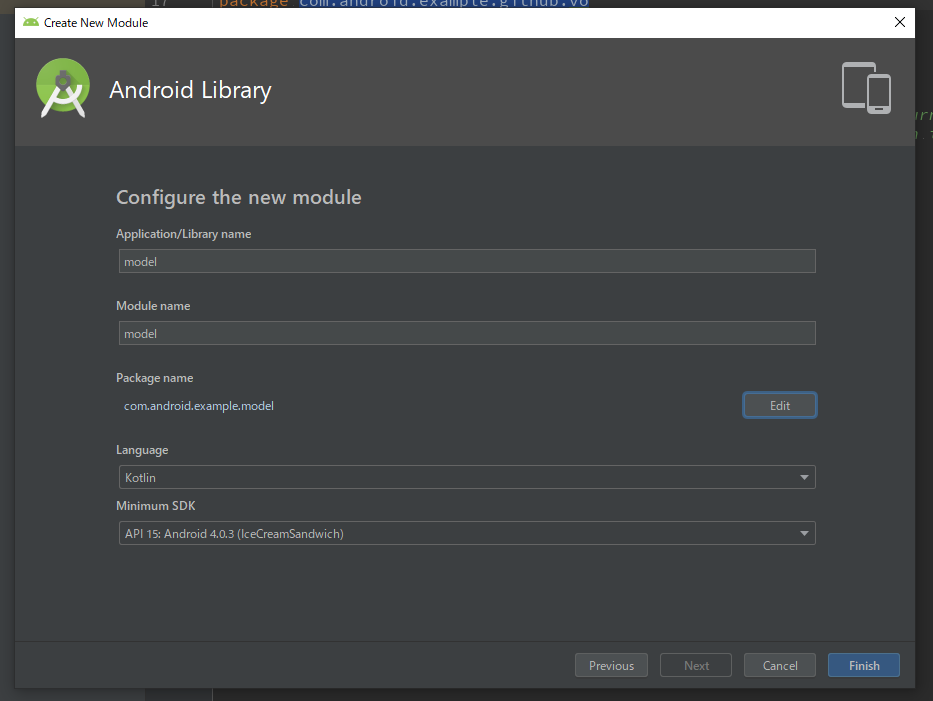Cancel the new module wizard
This screenshot has height=701, width=933.
pyautogui.click(x=780, y=666)
